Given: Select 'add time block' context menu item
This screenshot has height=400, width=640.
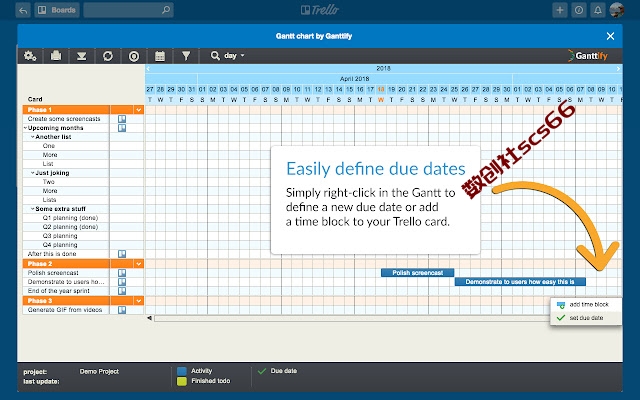Looking at the screenshot, I should point(586,304).
